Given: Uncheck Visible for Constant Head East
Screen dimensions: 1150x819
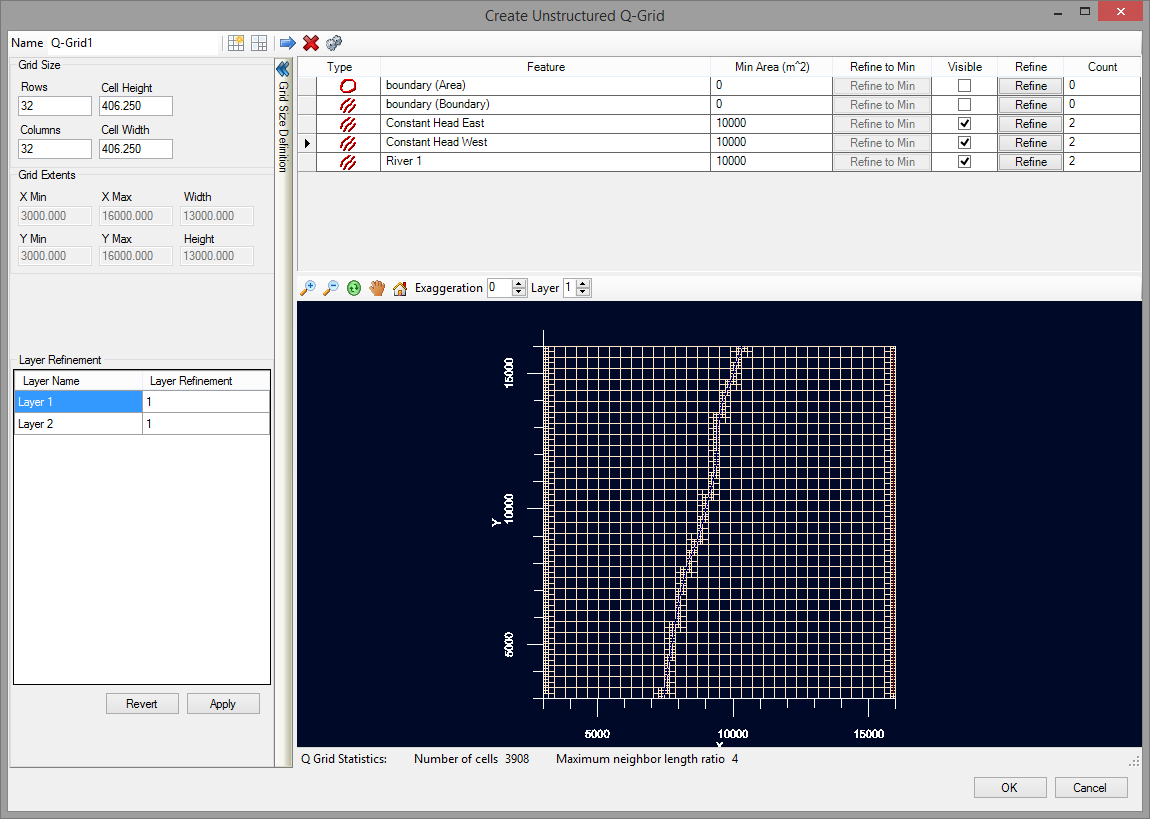Looking at the screenshot, I should pos(964,123).
